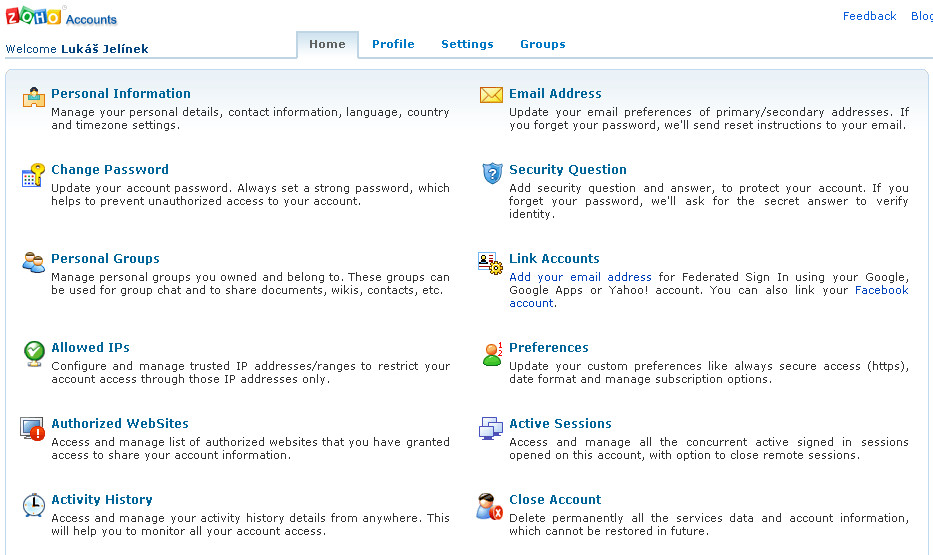
Task: Open the Preferences heading link
Action: click(x=548, y=348)
